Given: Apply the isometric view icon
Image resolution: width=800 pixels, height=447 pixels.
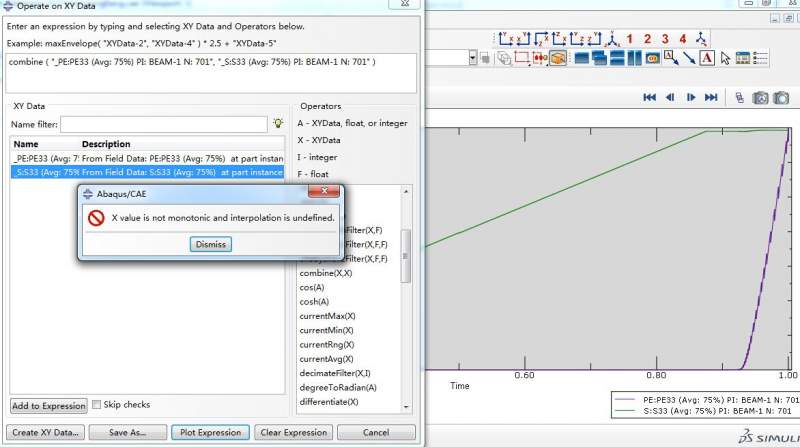Looking at the screenshot, I should (x=612, y=39).
